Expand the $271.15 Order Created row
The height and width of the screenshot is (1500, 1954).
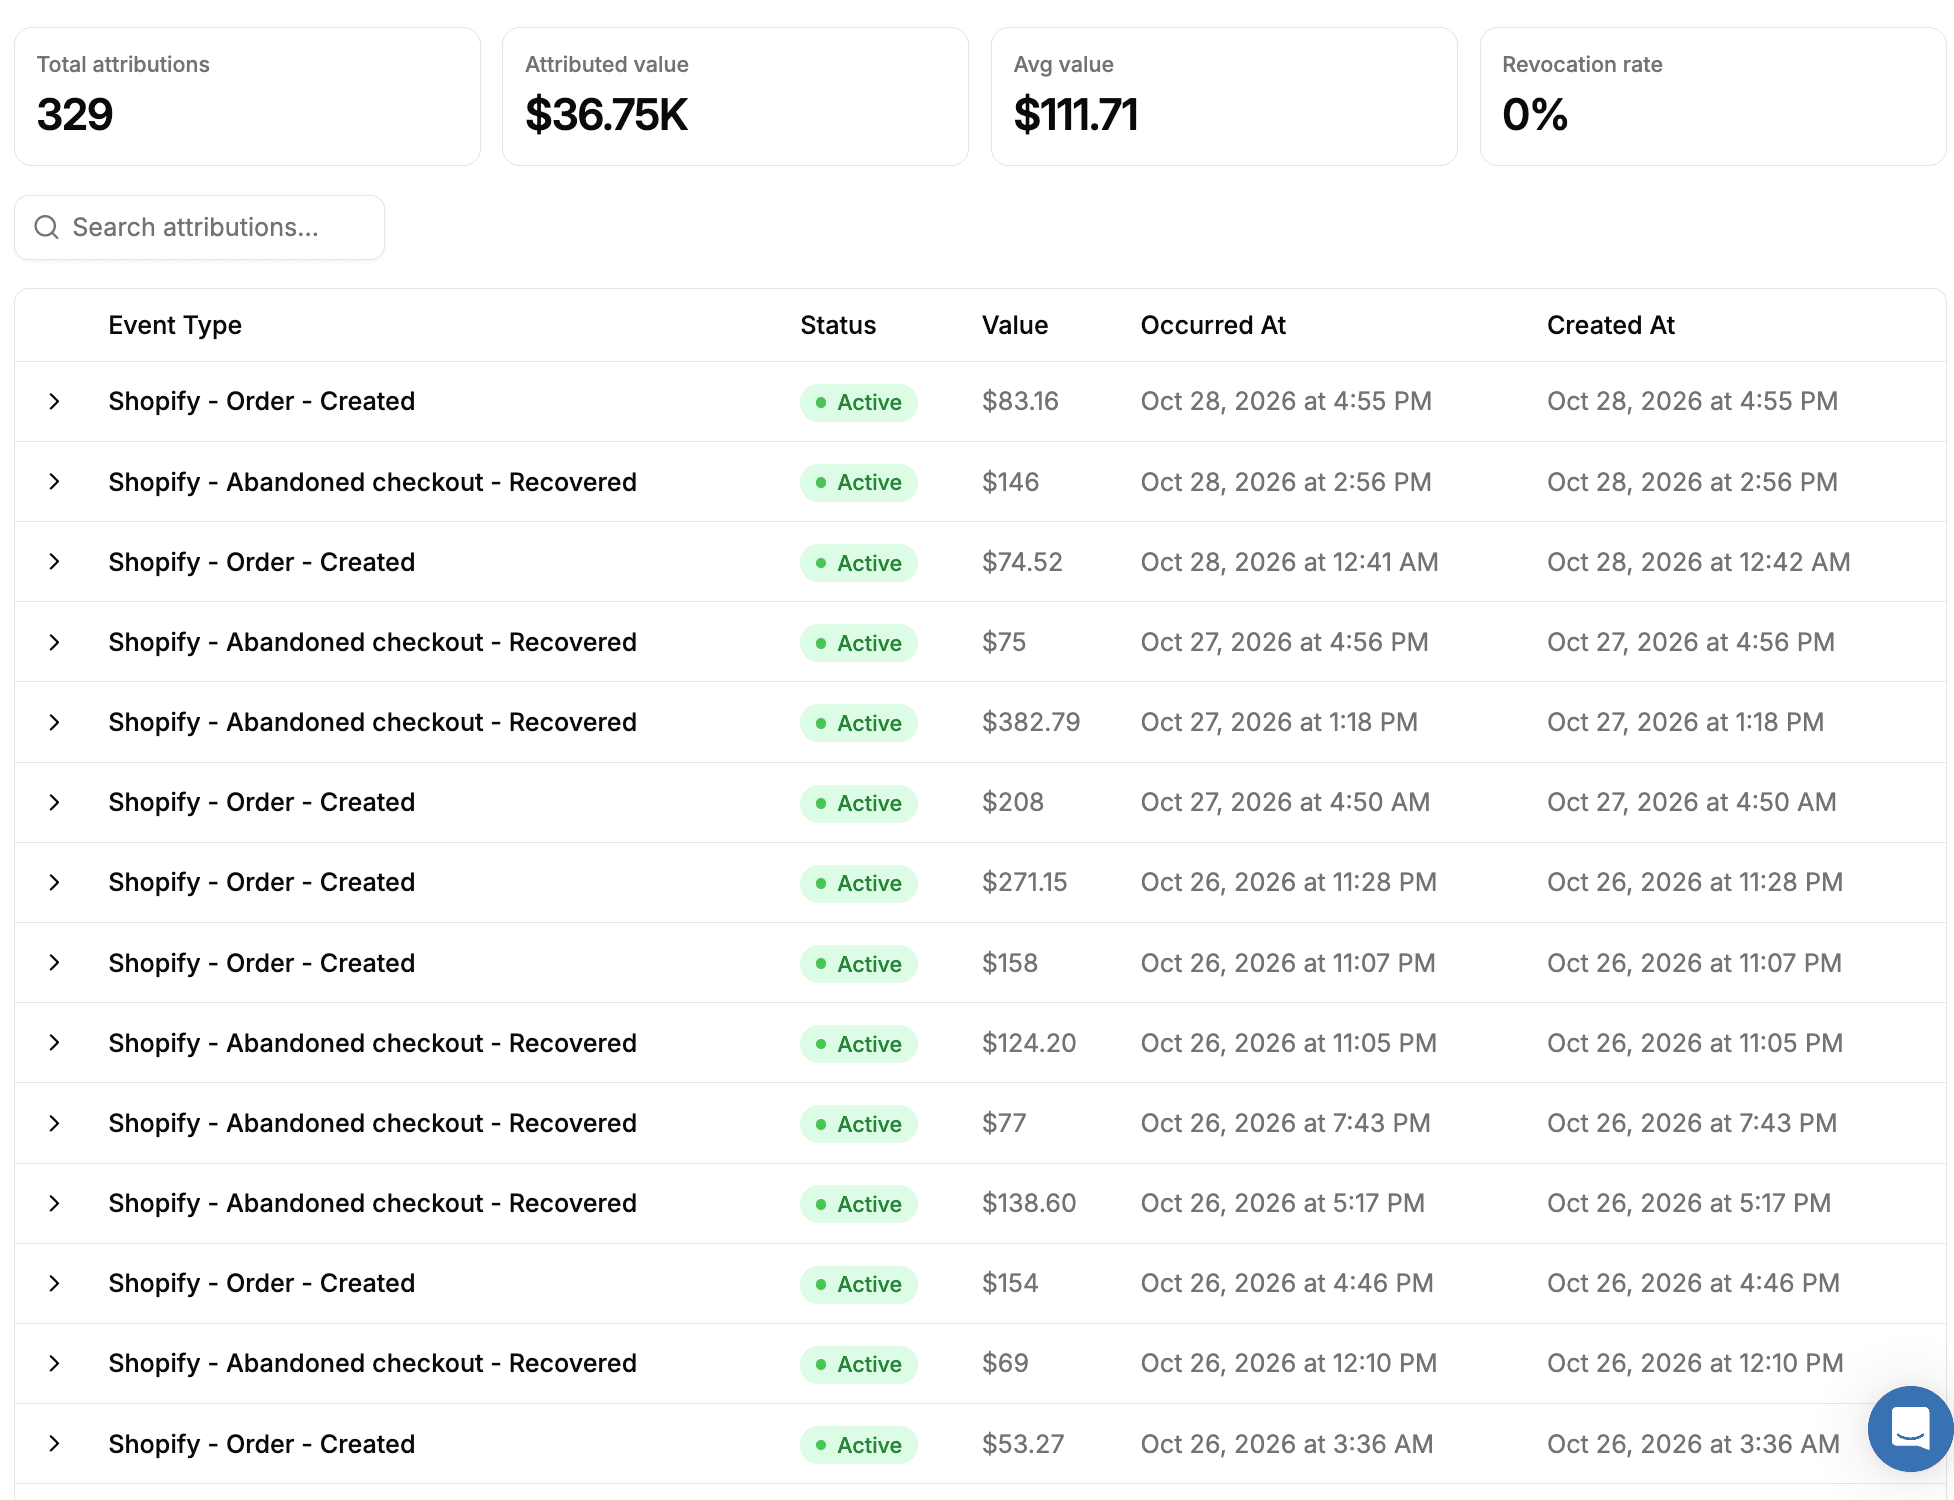55,882
